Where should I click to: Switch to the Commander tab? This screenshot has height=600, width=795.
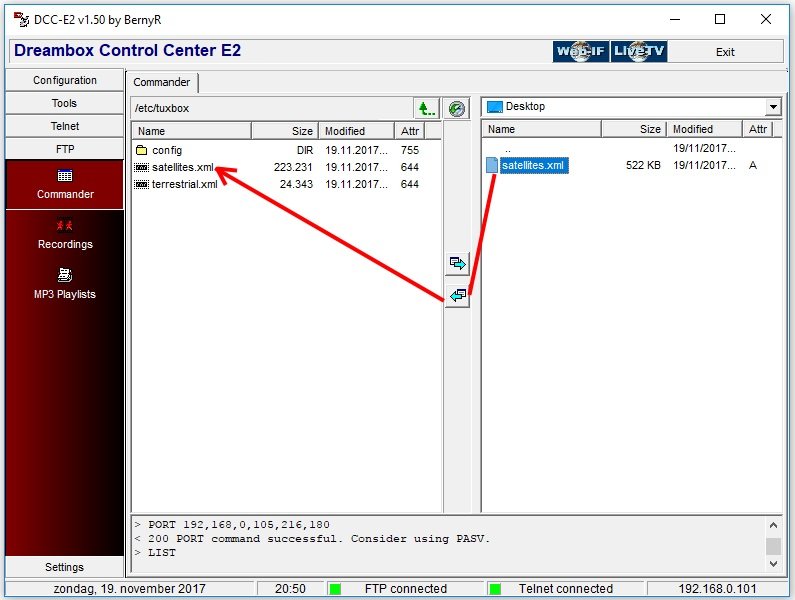point(162,82)
